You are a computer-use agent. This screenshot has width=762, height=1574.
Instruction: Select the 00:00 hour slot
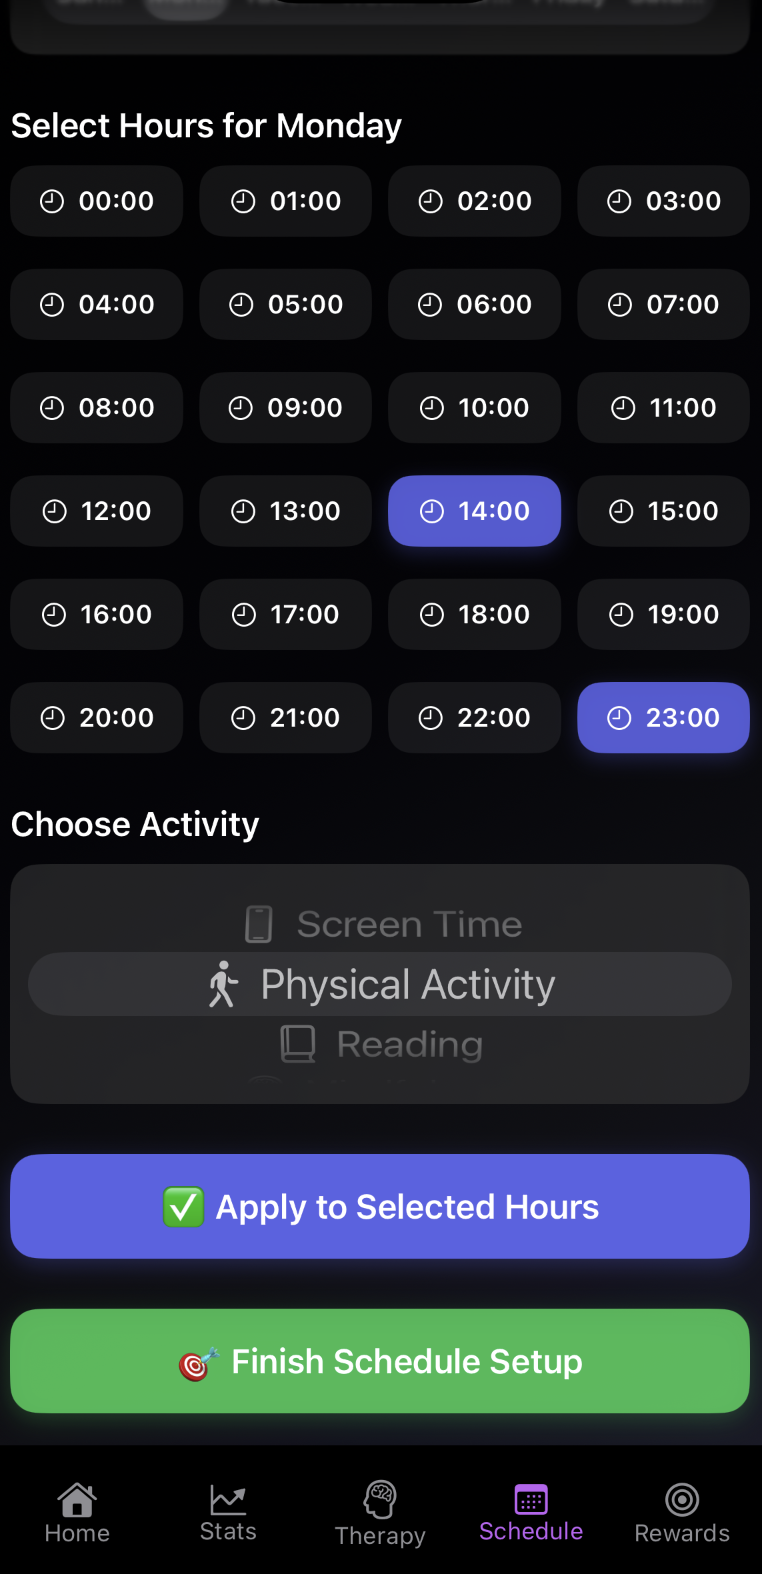pos(96,201)
